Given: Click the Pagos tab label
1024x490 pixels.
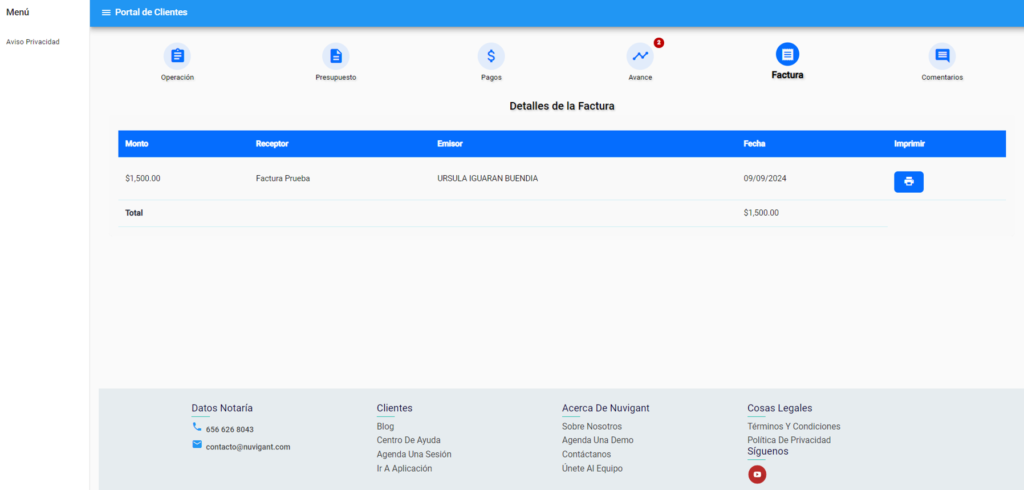Looking at the screenshot, I should [491, 77].
